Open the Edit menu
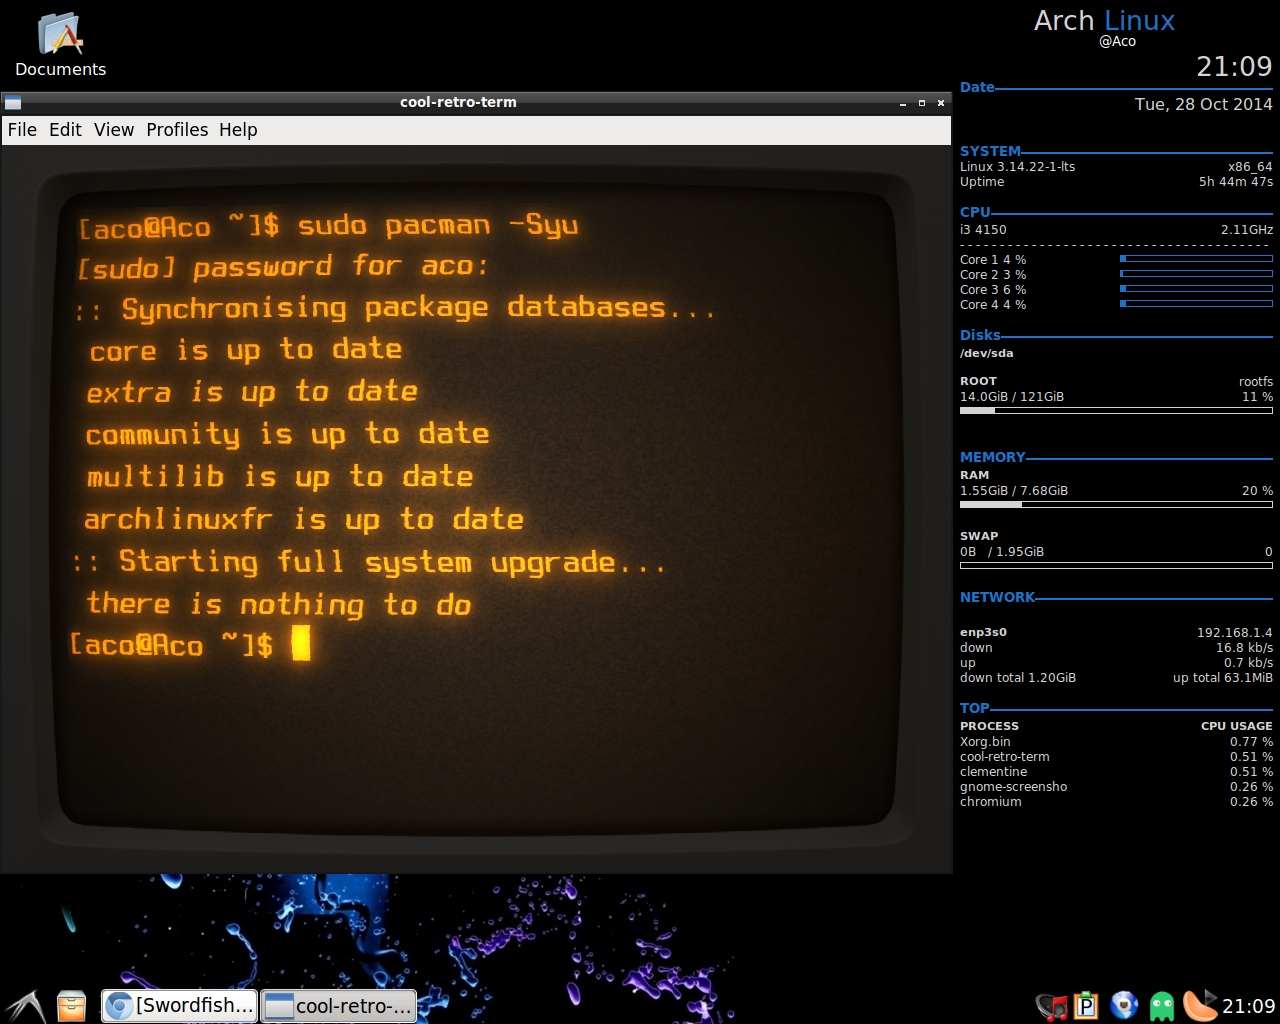Screen dimensions: 1280x1024 (x=65, y=130)
